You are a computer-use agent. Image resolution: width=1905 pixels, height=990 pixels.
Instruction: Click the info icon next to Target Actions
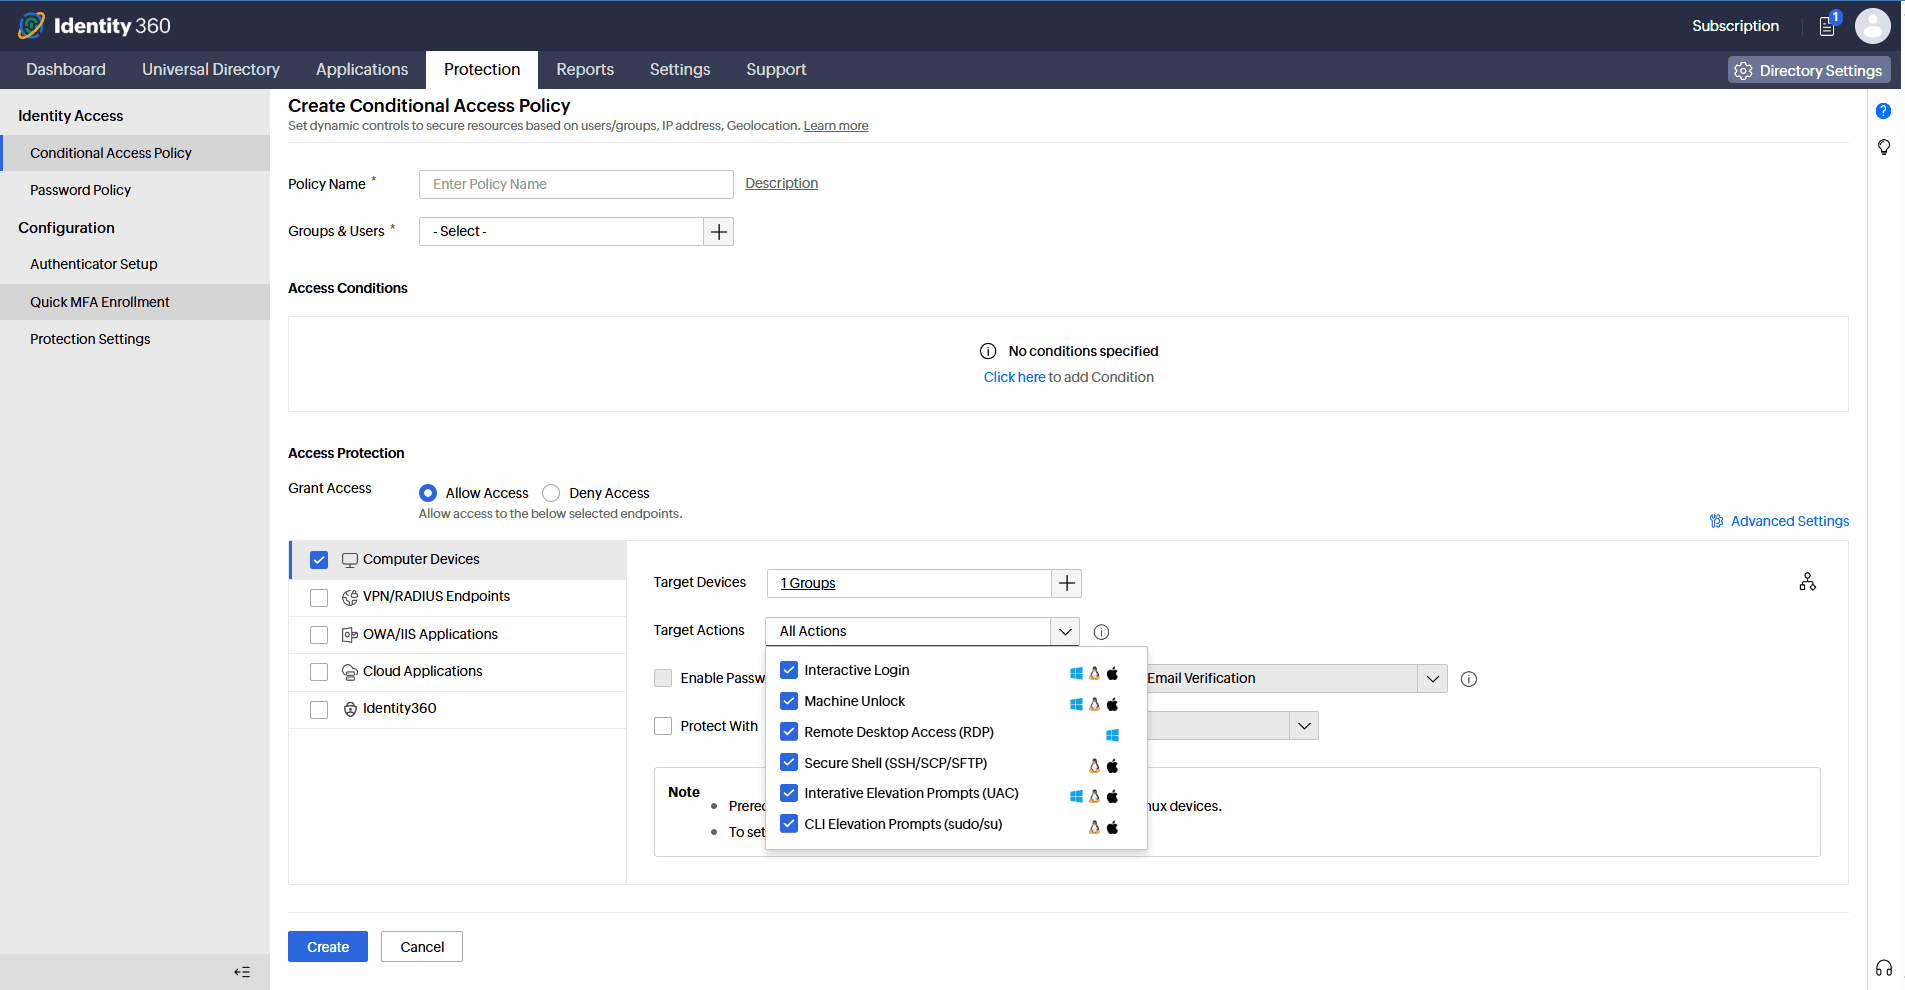pyautogui.click(x=1101, y=632)
